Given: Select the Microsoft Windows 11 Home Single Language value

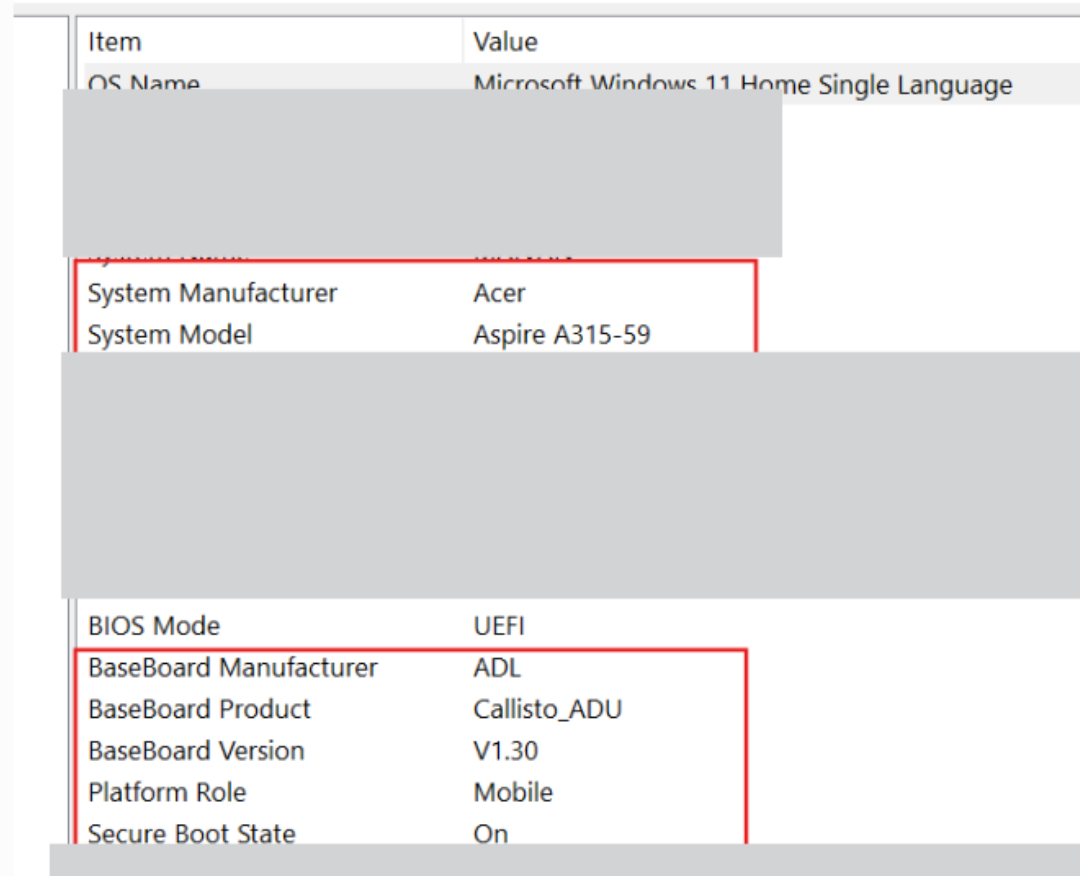Looking at the screenshot, I should [742, 84].
